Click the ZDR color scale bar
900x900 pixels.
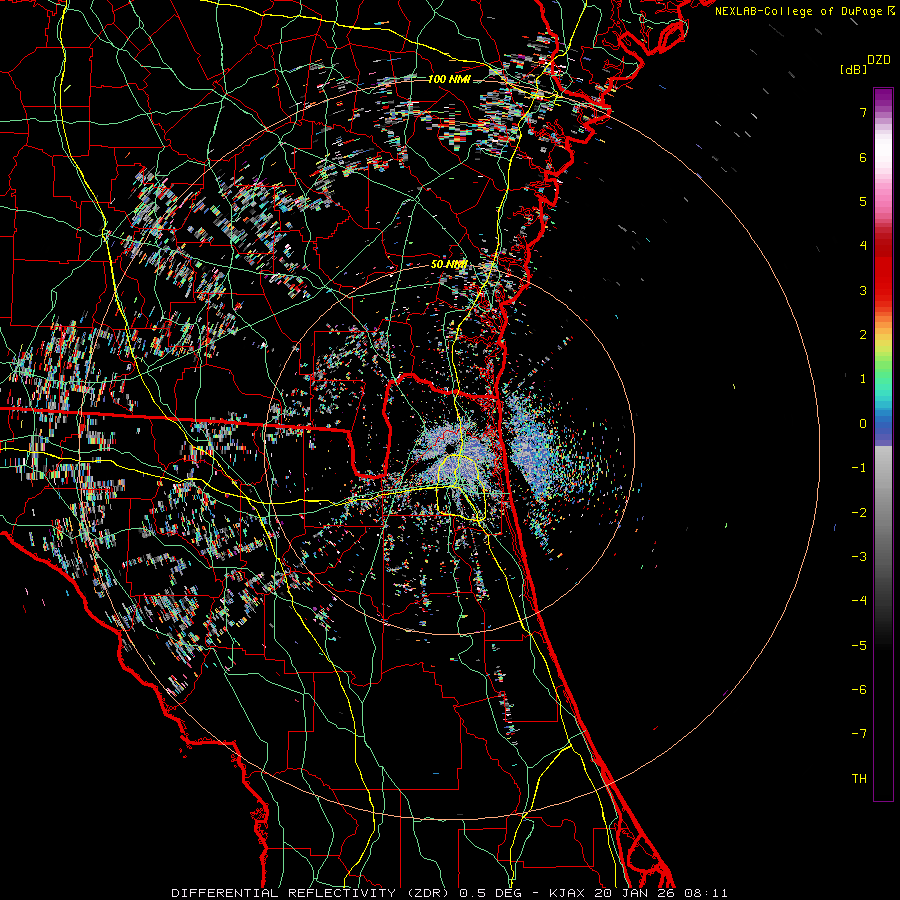tap(883, 444)
